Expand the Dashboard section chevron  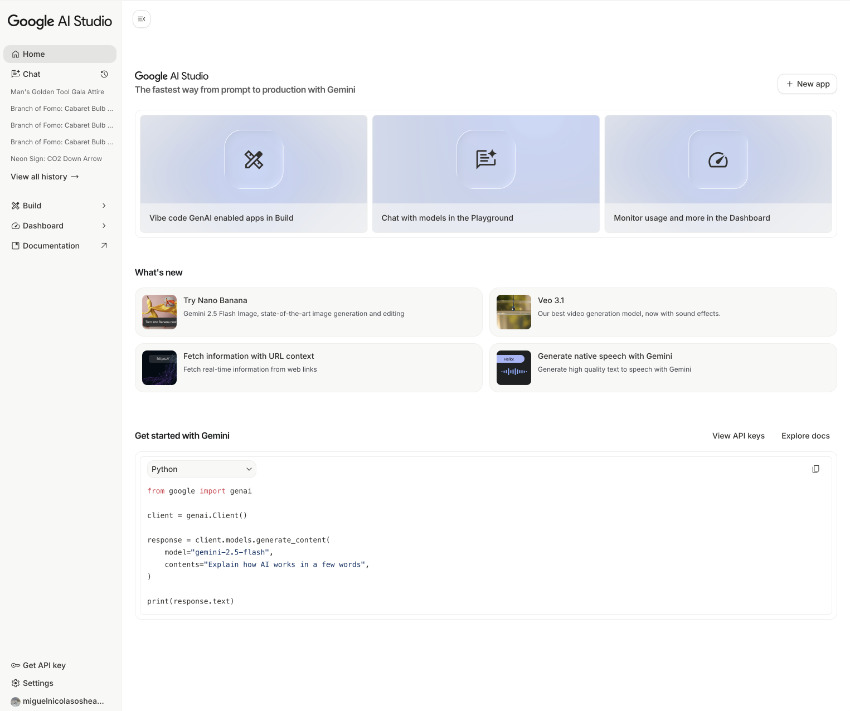(x=104, y=226)
